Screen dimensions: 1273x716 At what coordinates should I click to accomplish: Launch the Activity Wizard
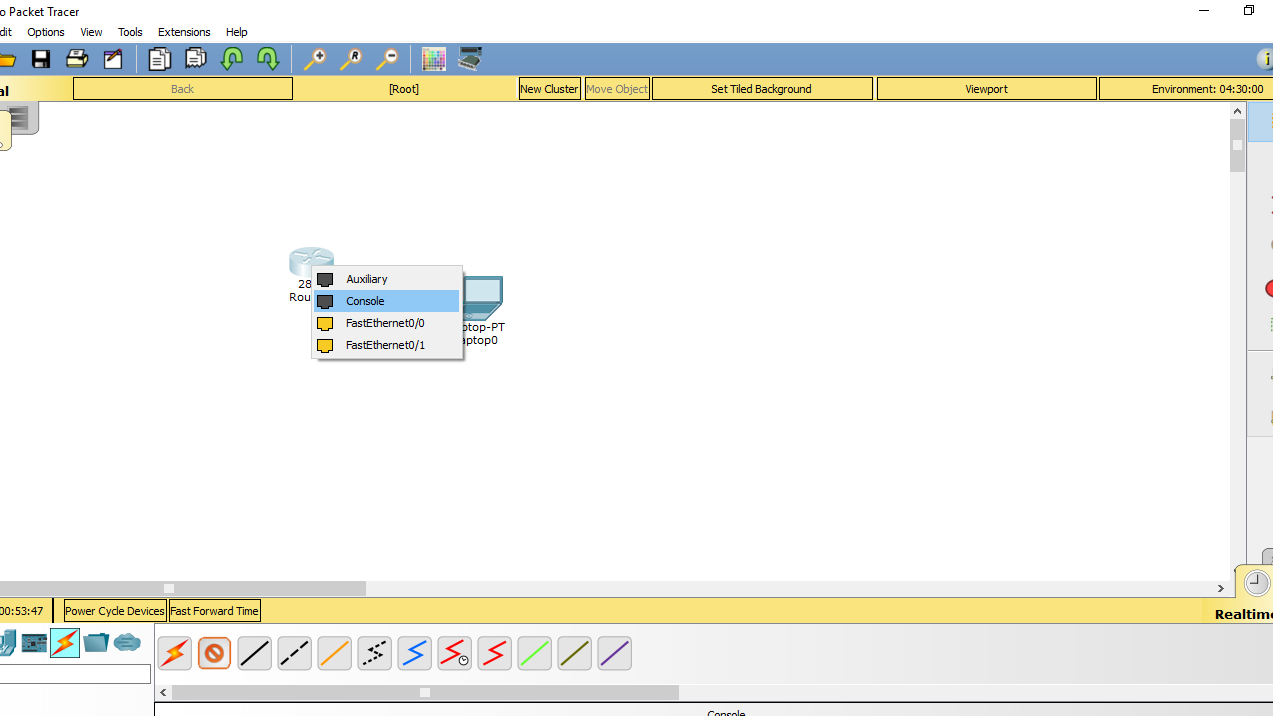[x=113, y=59]
